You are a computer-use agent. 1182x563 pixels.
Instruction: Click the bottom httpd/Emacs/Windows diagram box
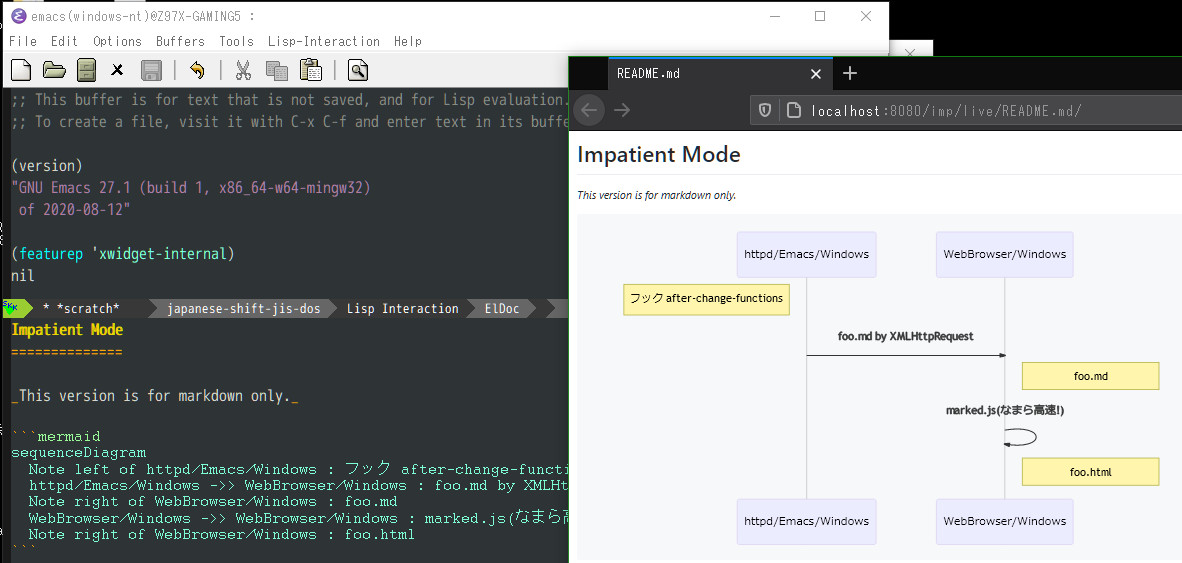tap(807, 521)
